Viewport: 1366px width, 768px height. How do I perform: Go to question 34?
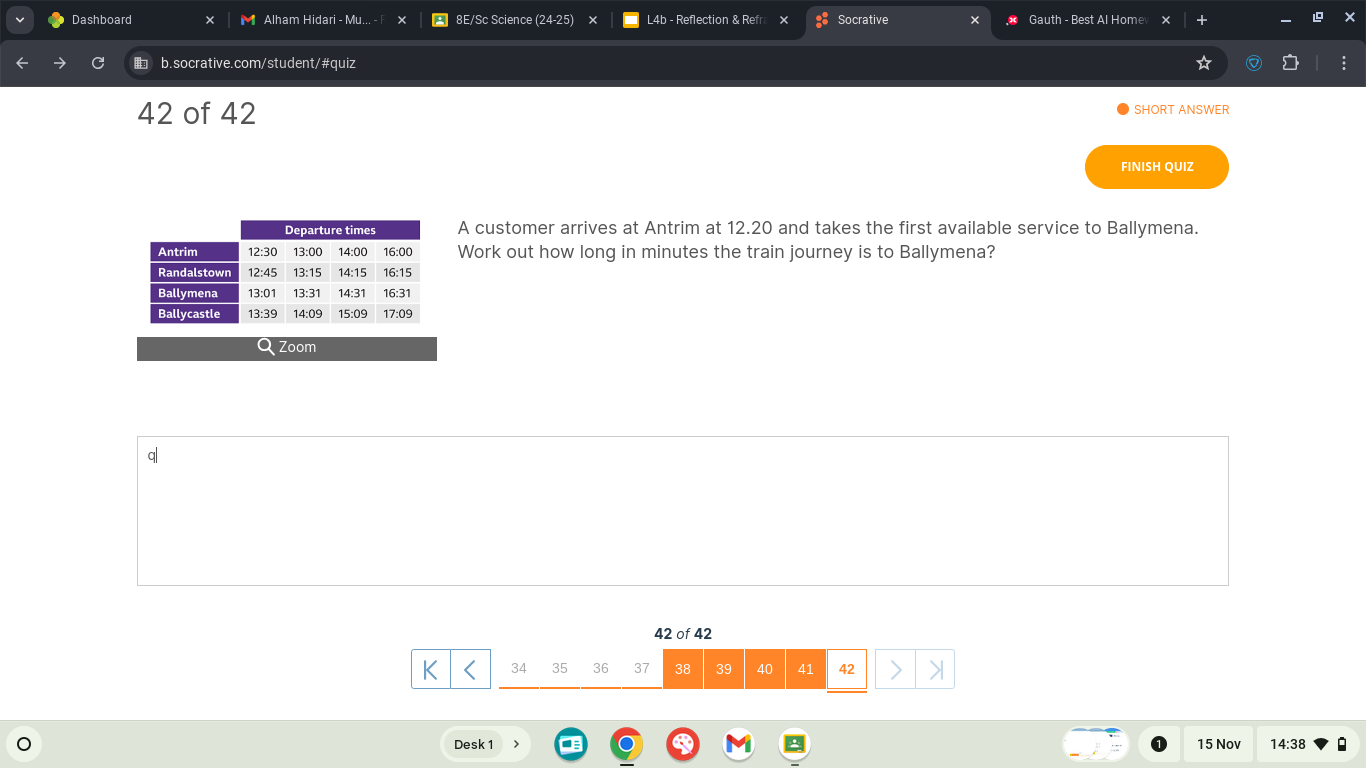(519, 669)
